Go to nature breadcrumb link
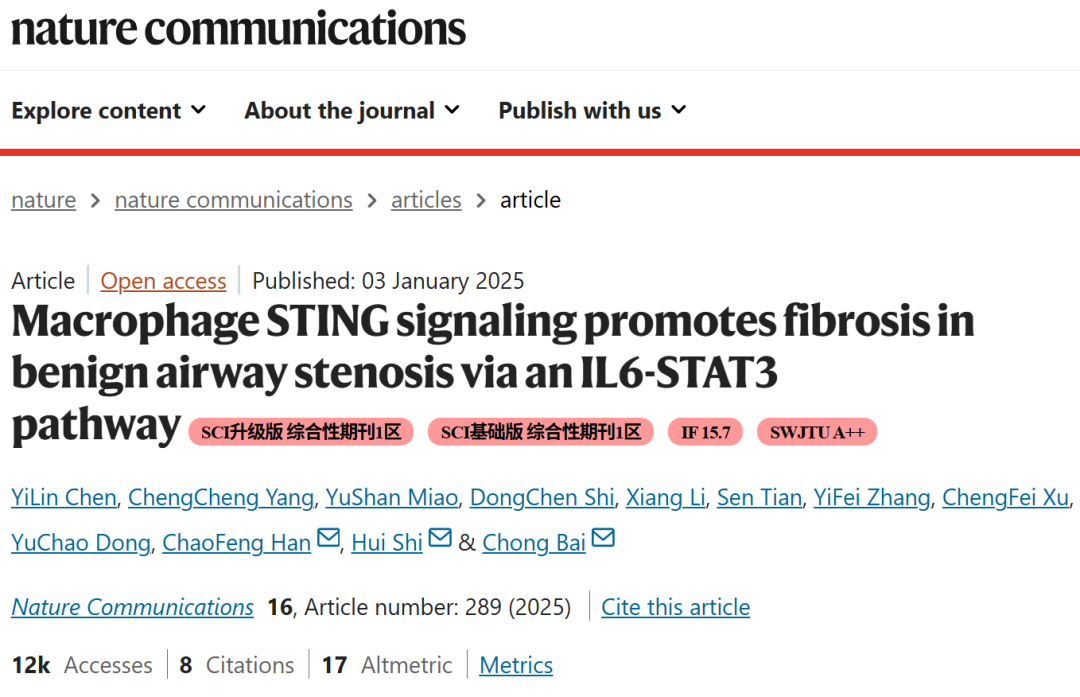 click(x=44, y=200)
